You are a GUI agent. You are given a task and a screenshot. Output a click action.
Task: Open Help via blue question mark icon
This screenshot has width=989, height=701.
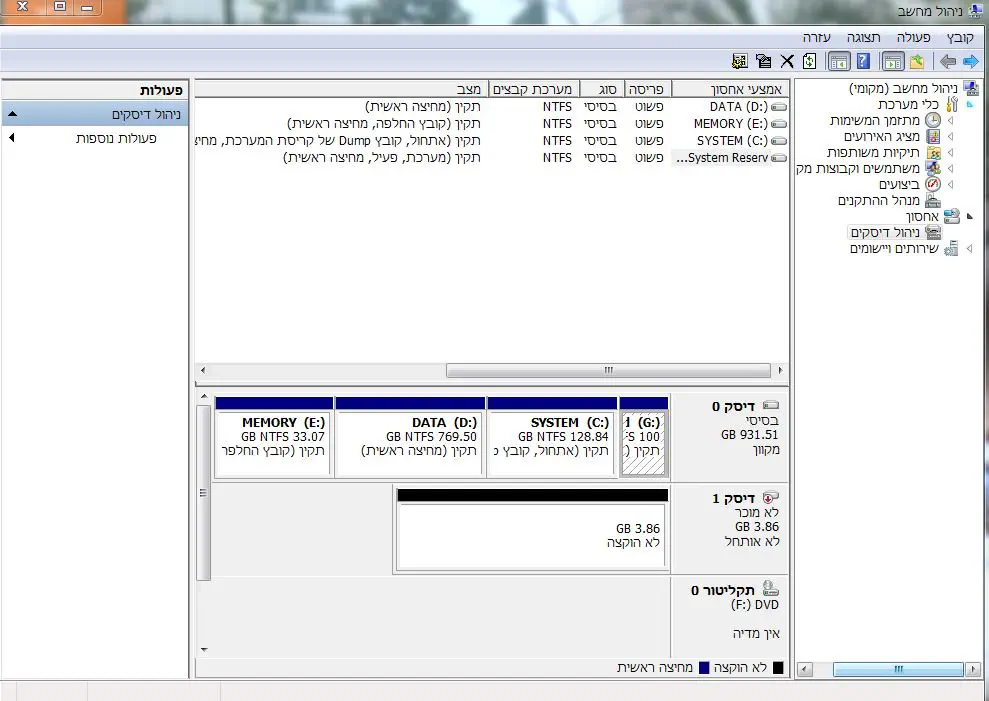(x=863, y=62)
